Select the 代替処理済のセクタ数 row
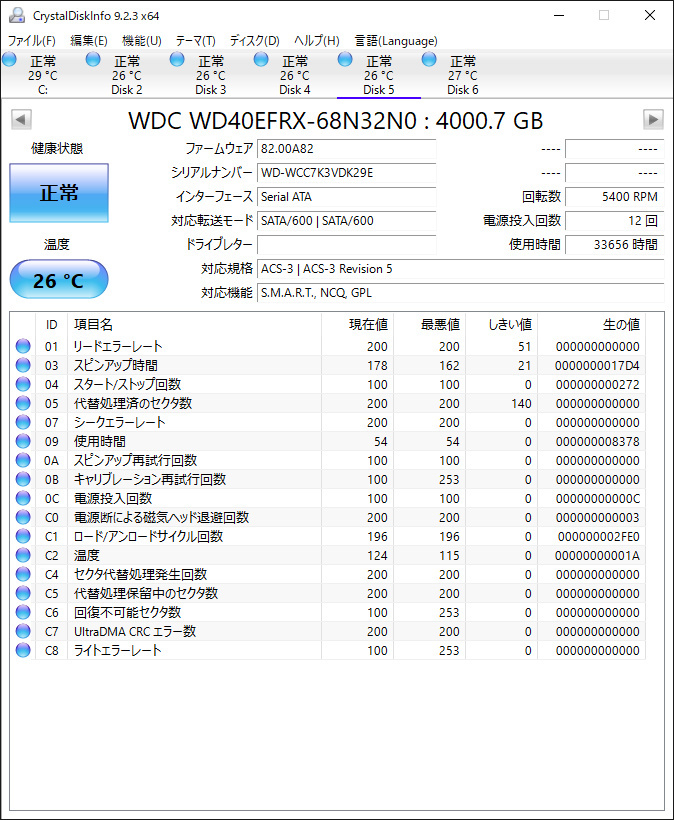Screen dimensions: 674x820 [x=328, y=403]
